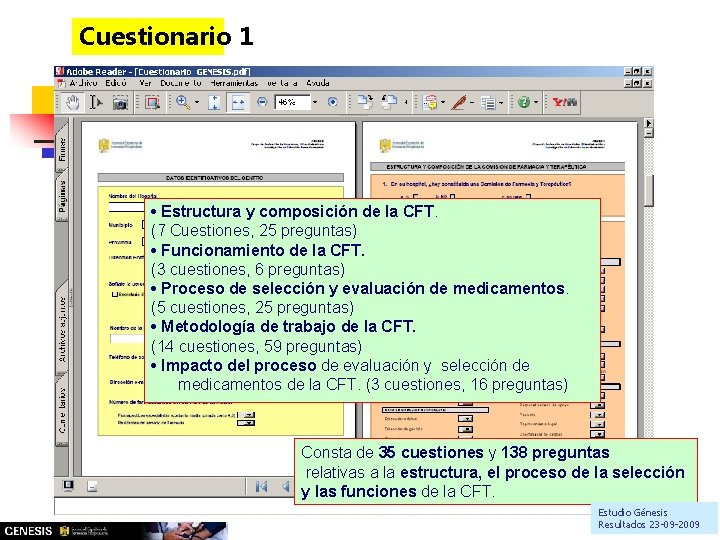This screenshot has width=720, height=540.
Task: Open the Documento menu
Action: [x=181, y=83]
